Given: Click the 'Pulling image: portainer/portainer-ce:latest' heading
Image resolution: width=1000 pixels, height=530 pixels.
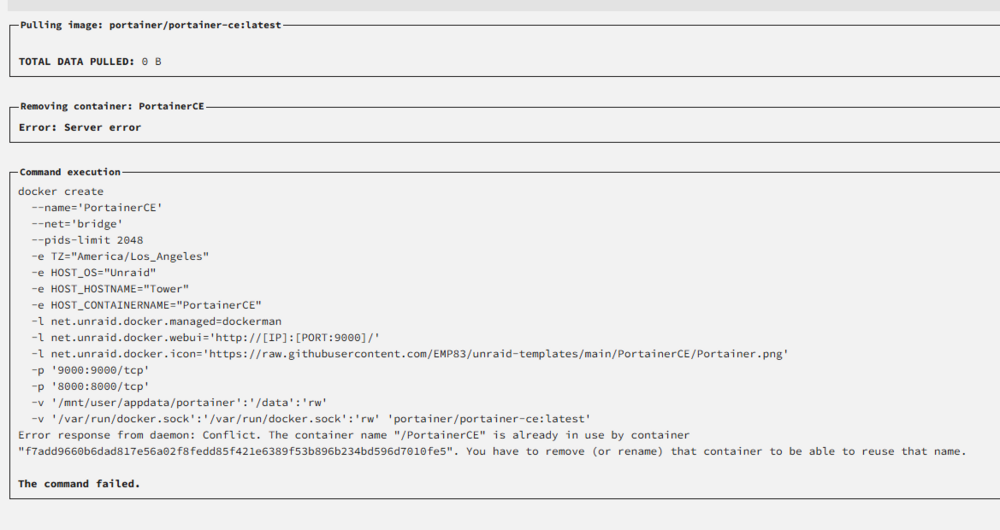Looking at the screenshot, I should pyautogui.click(x=151, y=25).
